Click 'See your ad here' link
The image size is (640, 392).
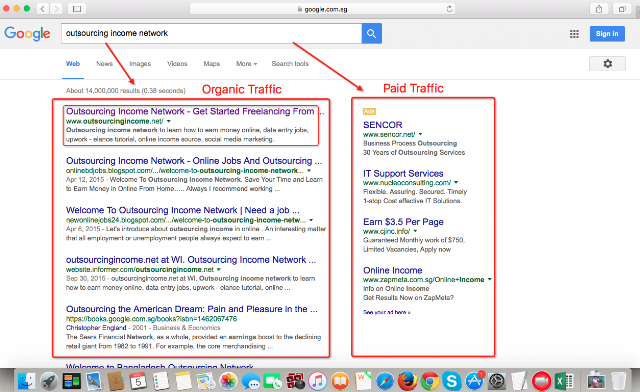(x=387, y=312)
